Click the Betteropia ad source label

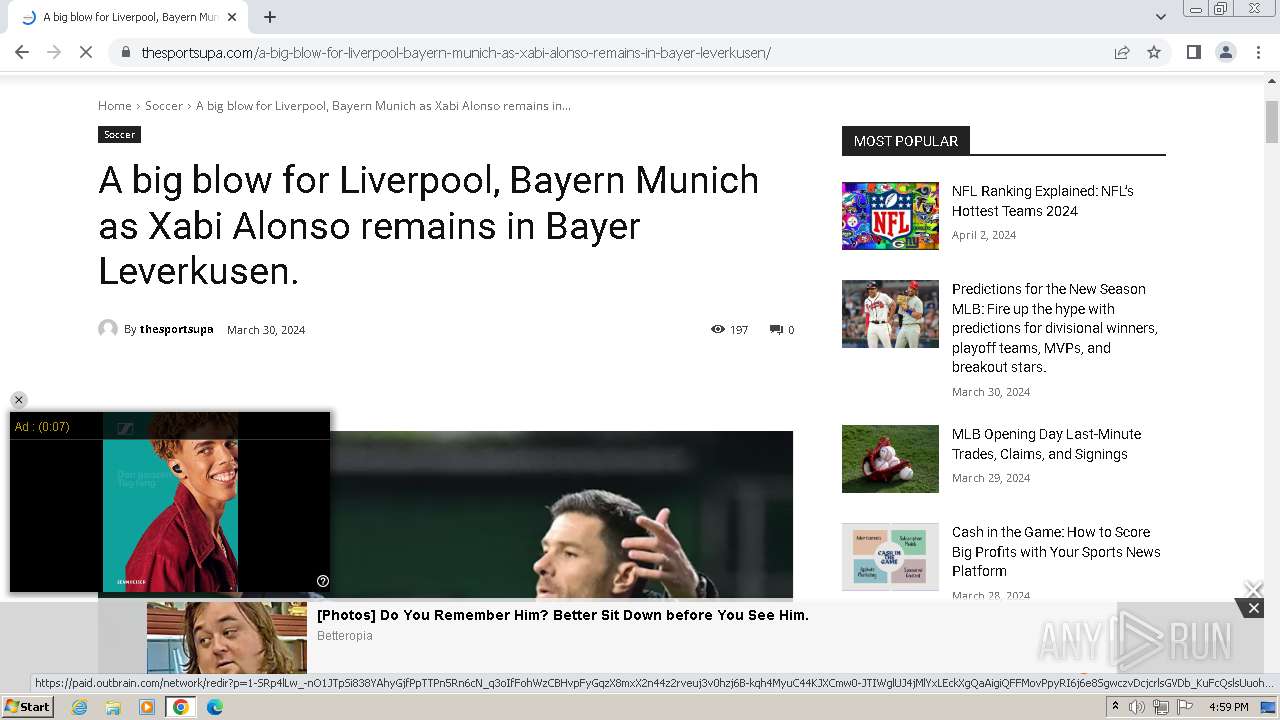tap(345, 636)
